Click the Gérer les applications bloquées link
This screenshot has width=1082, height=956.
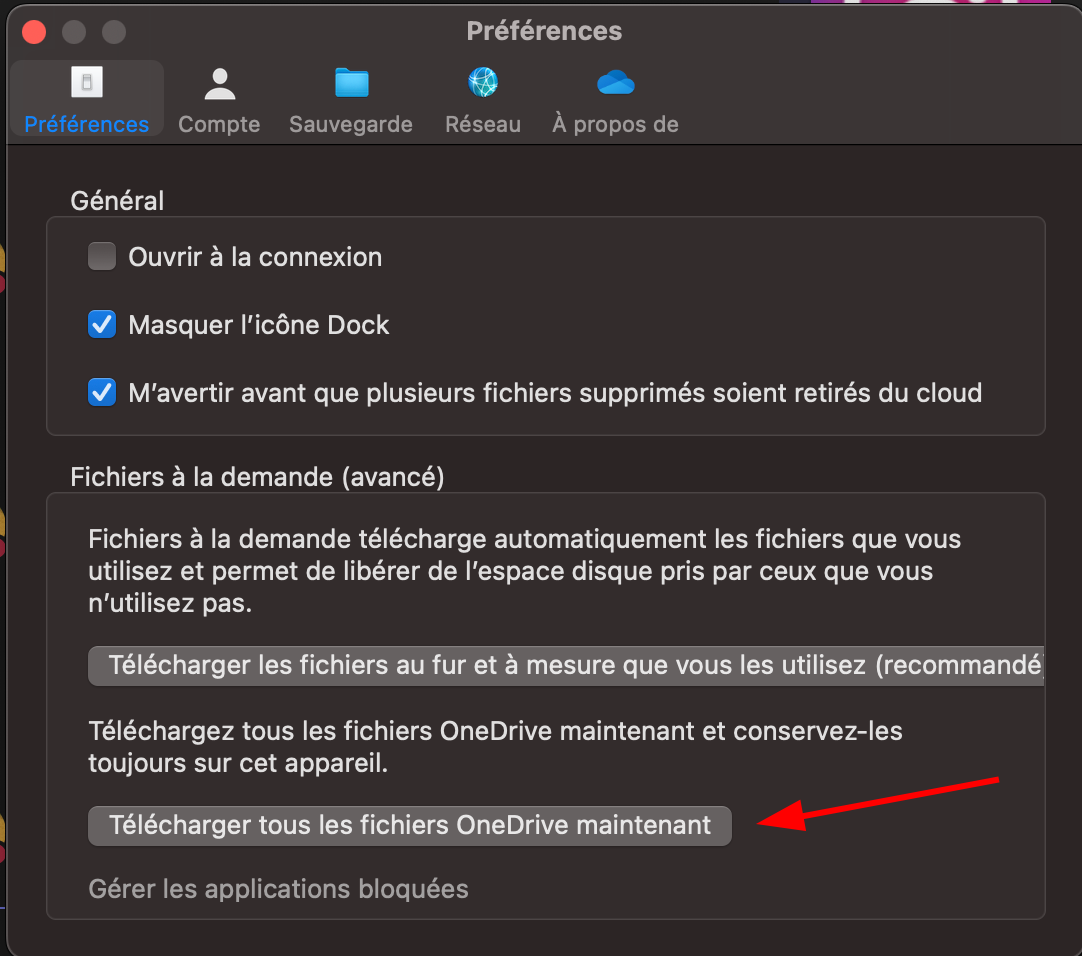pos(278,888)
